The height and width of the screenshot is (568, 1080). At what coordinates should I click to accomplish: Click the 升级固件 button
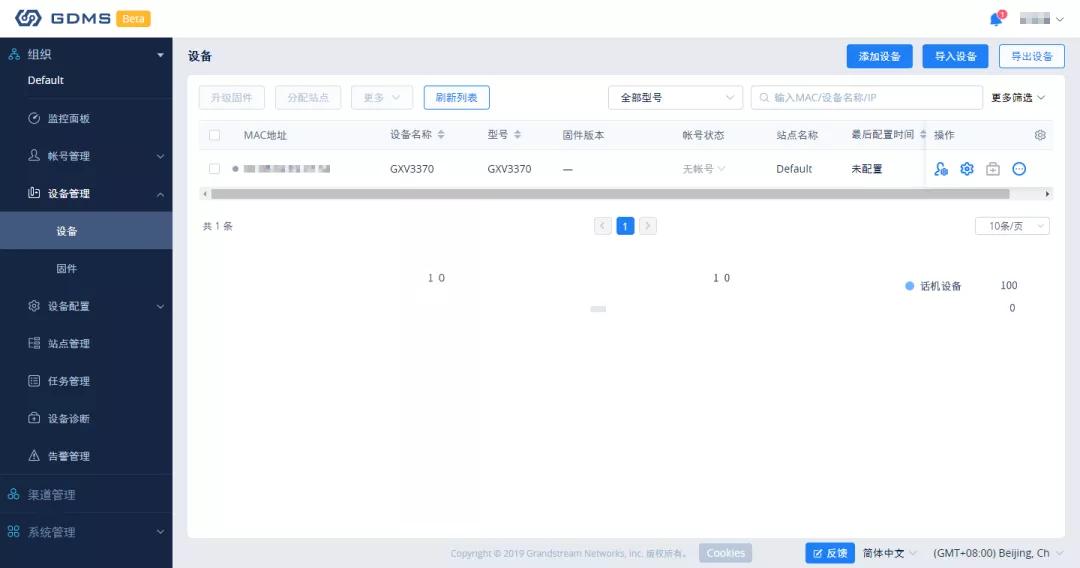coord(231,98)
